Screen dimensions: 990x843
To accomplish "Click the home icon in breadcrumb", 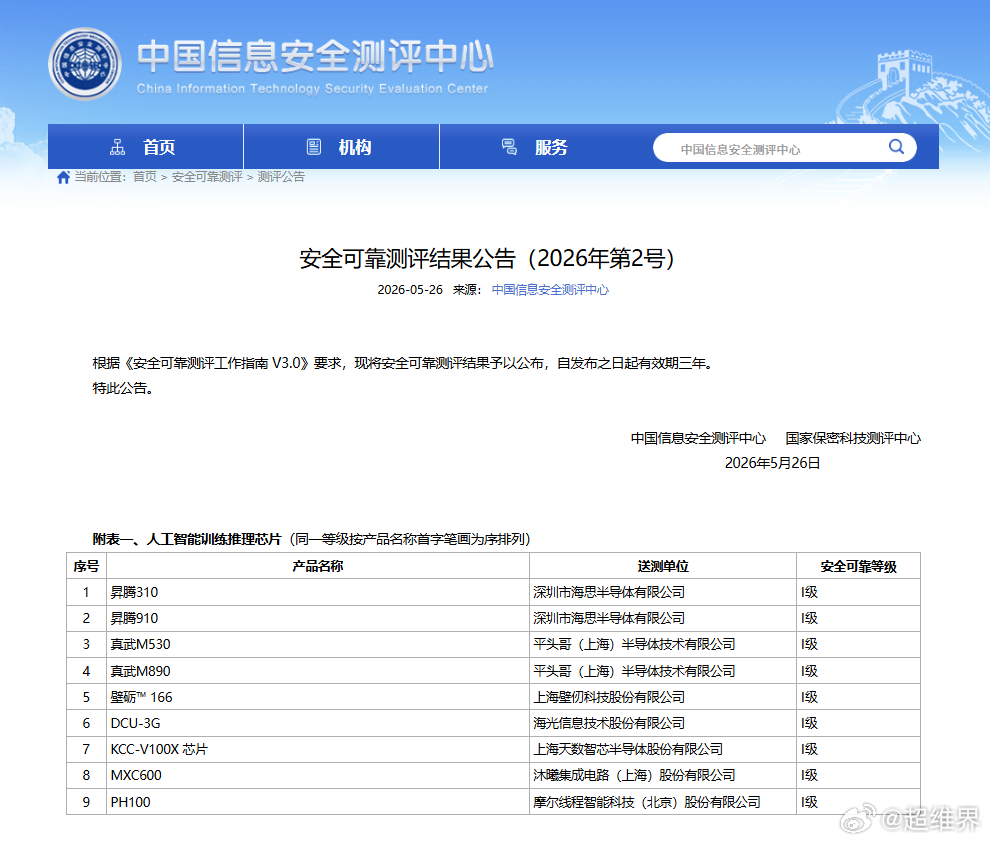I will point(63,177).
